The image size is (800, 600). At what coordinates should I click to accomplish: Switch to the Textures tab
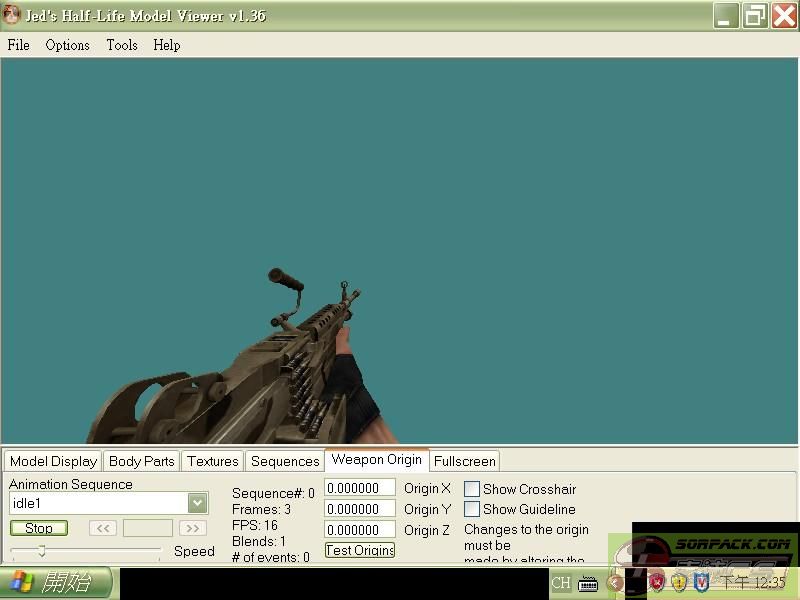tap(213, 461)
